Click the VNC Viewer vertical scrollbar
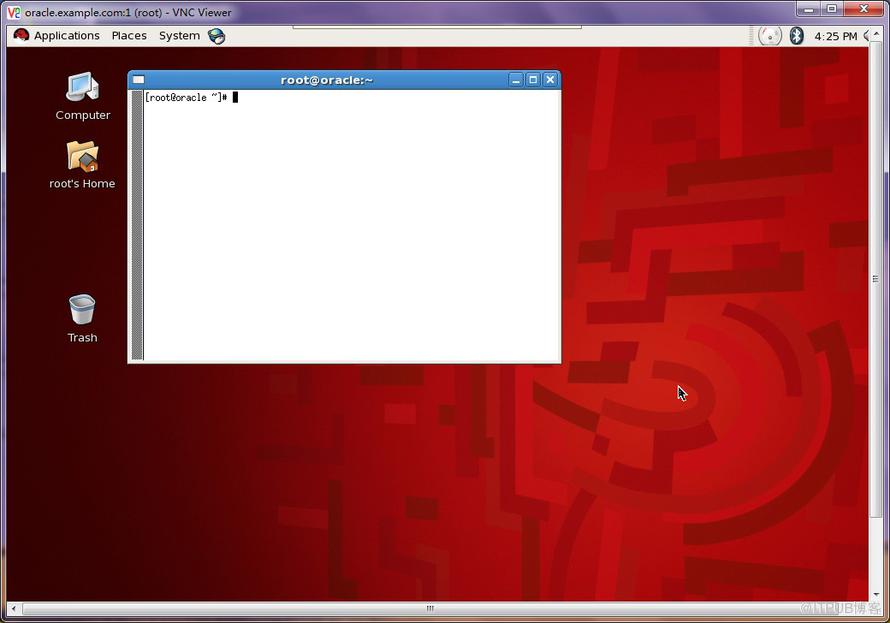 pyautogui.click(x=875, y=279)
